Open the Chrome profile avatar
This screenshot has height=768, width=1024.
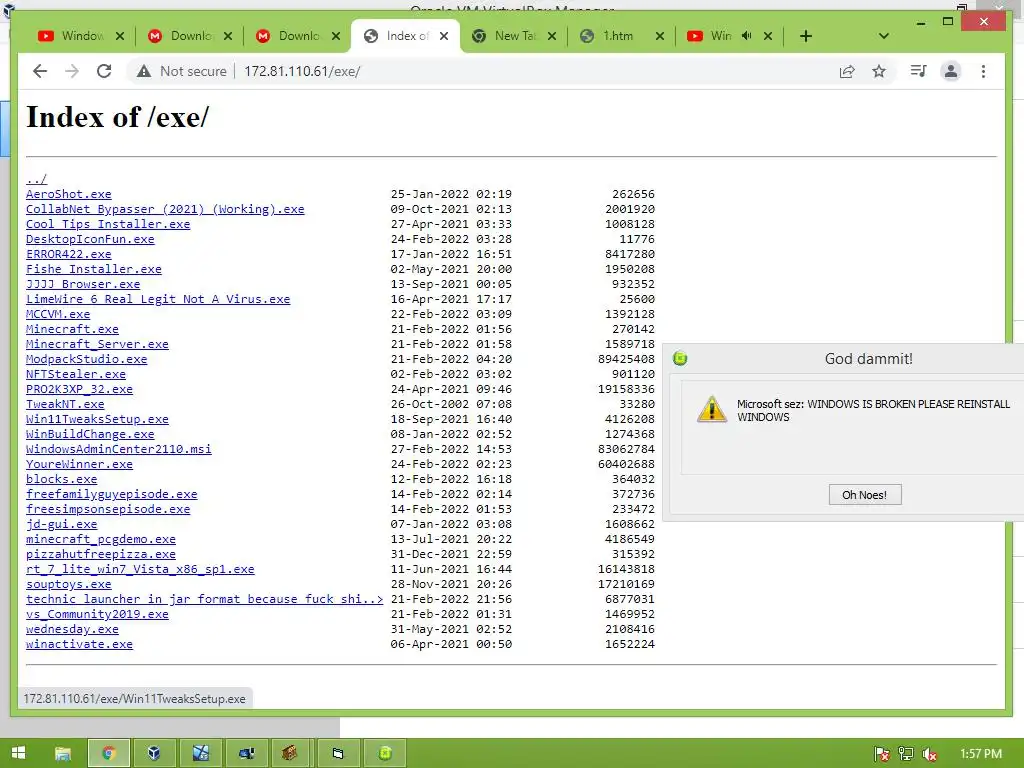tap(951, 71)
